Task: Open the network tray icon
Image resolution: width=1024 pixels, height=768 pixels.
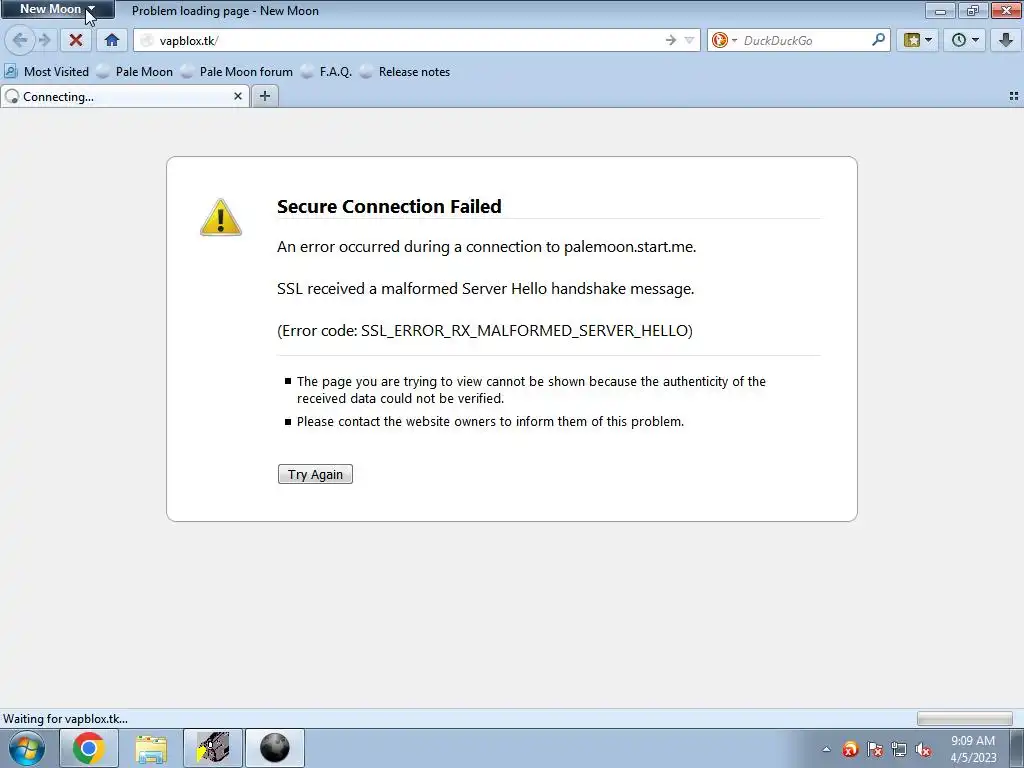Action: coord(899,749)
